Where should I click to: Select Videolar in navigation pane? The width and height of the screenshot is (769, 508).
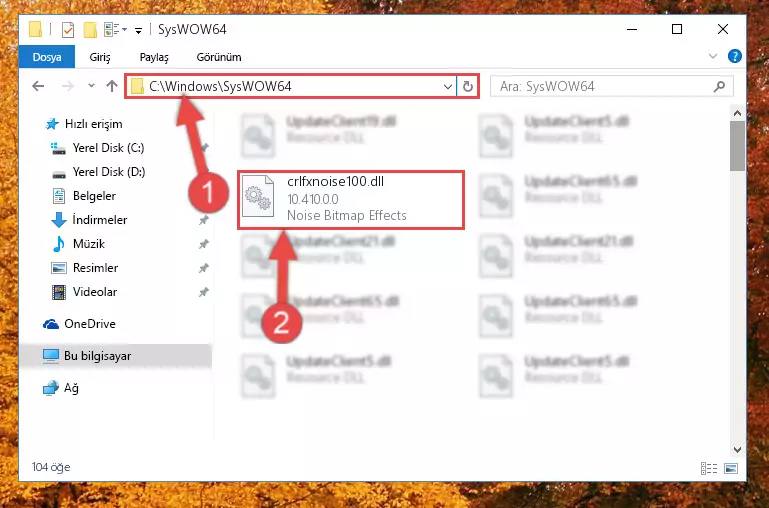tap(95, 292)
